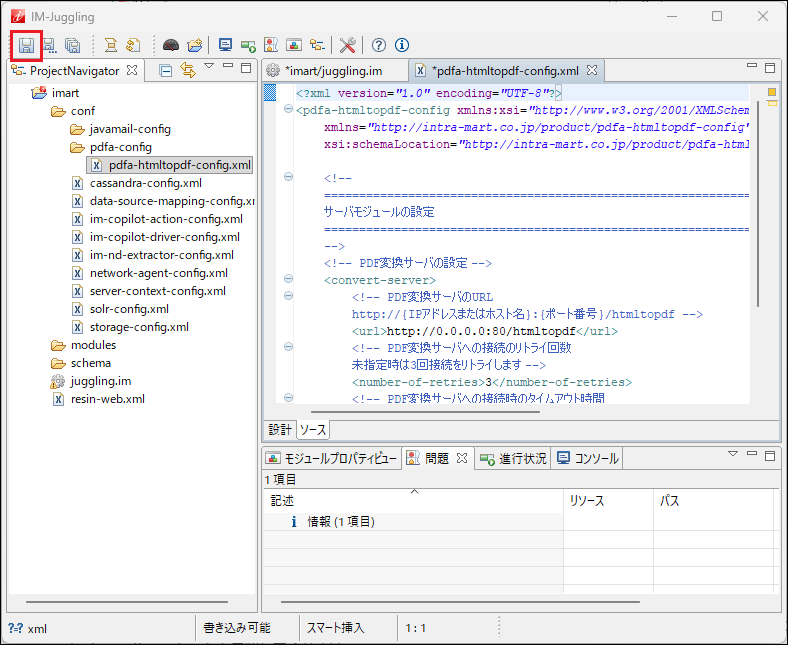The height and width of the screenshot is (645, 788).
Task: Open the コンソール tab
Action: (x=588, y=459)
